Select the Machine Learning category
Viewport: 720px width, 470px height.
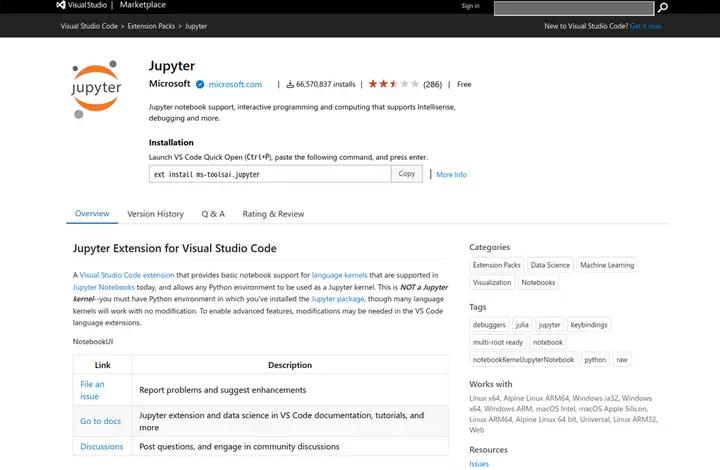point(607,265)
